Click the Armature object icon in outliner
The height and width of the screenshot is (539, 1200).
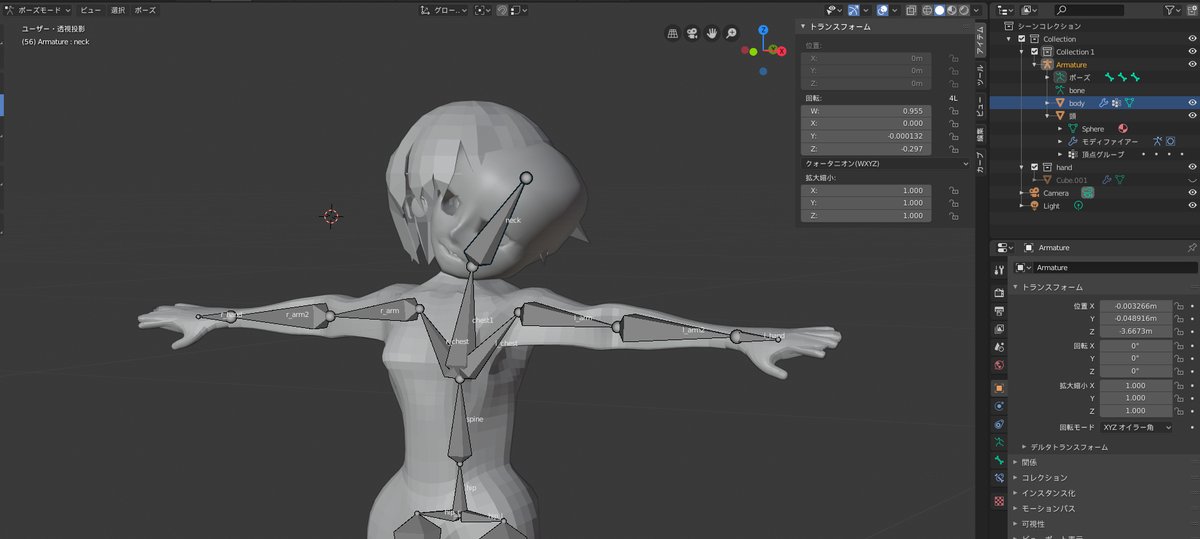pyautogui.click(x=1048, y=65)
